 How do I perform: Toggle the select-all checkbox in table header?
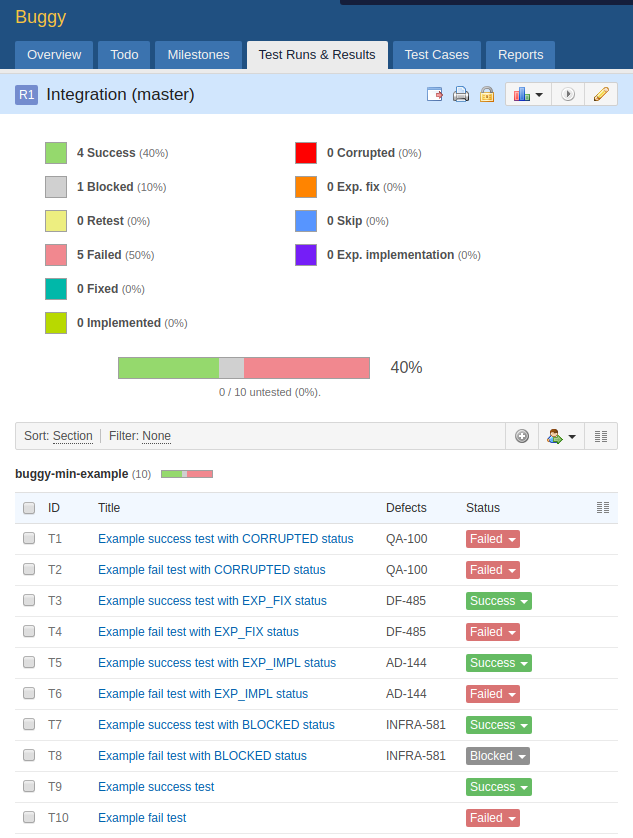click(29, 508)
